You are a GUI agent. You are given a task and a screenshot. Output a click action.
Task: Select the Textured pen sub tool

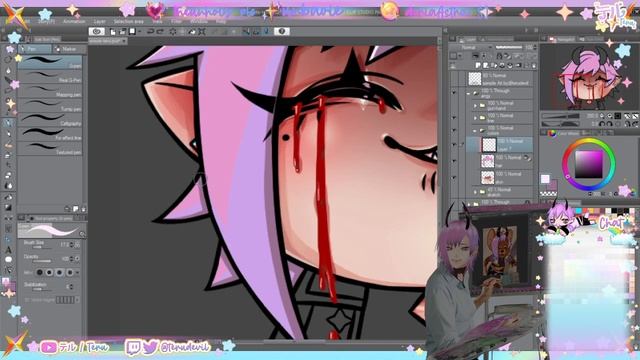(50, 149)
